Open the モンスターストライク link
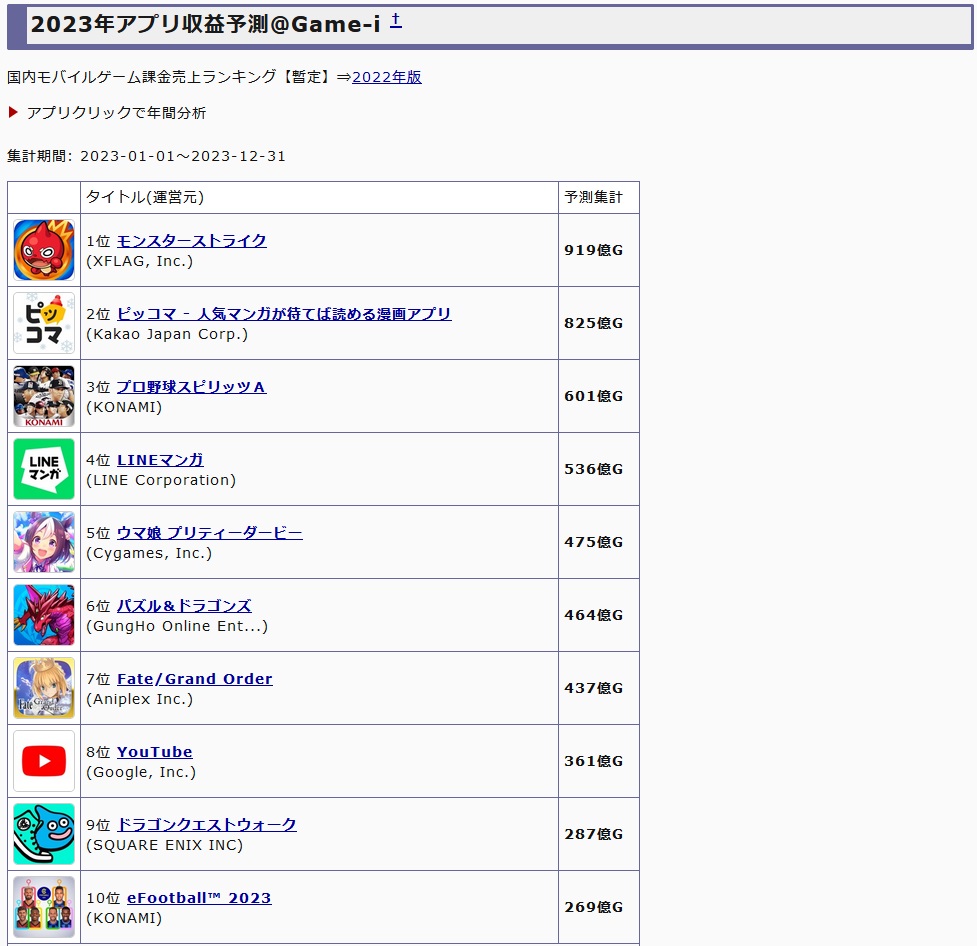This screenshot has height=946, width=977. point(192,241)
